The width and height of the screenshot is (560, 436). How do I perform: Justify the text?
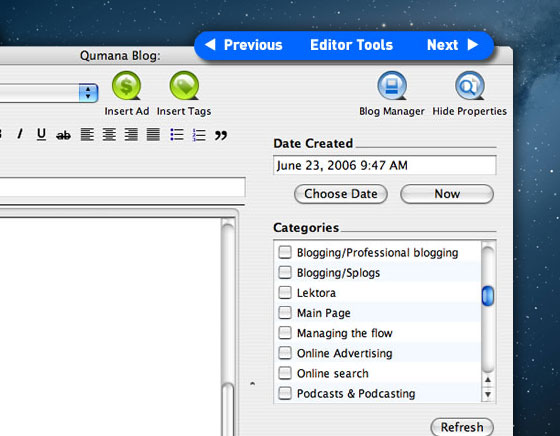pos(153,135)
